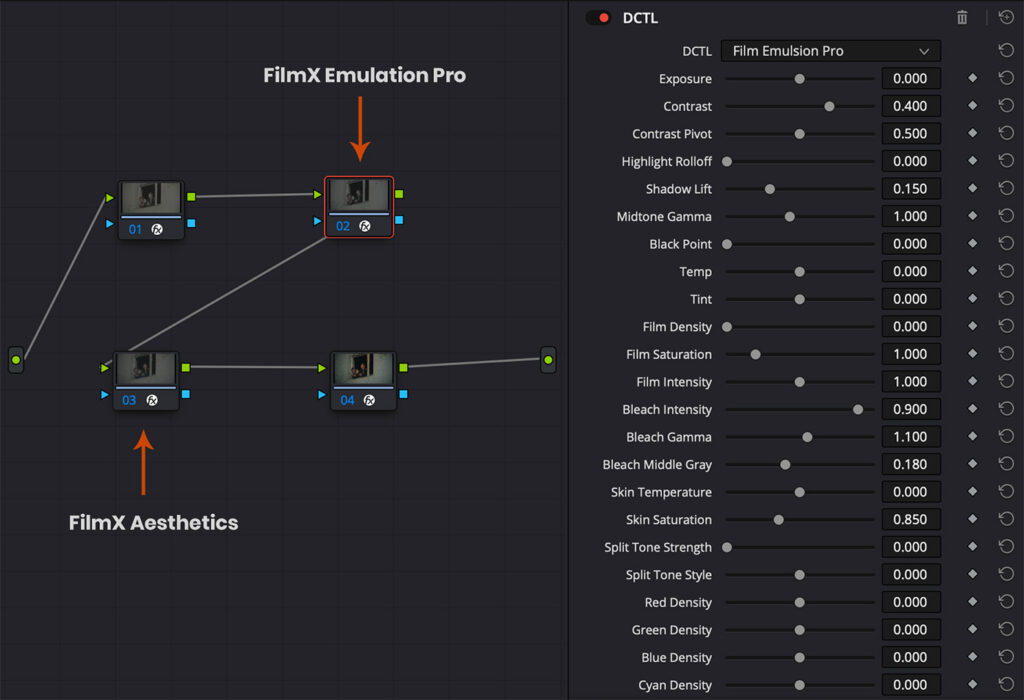Add keyframe for Bleach Middle Gray

(x=972, y=464)
